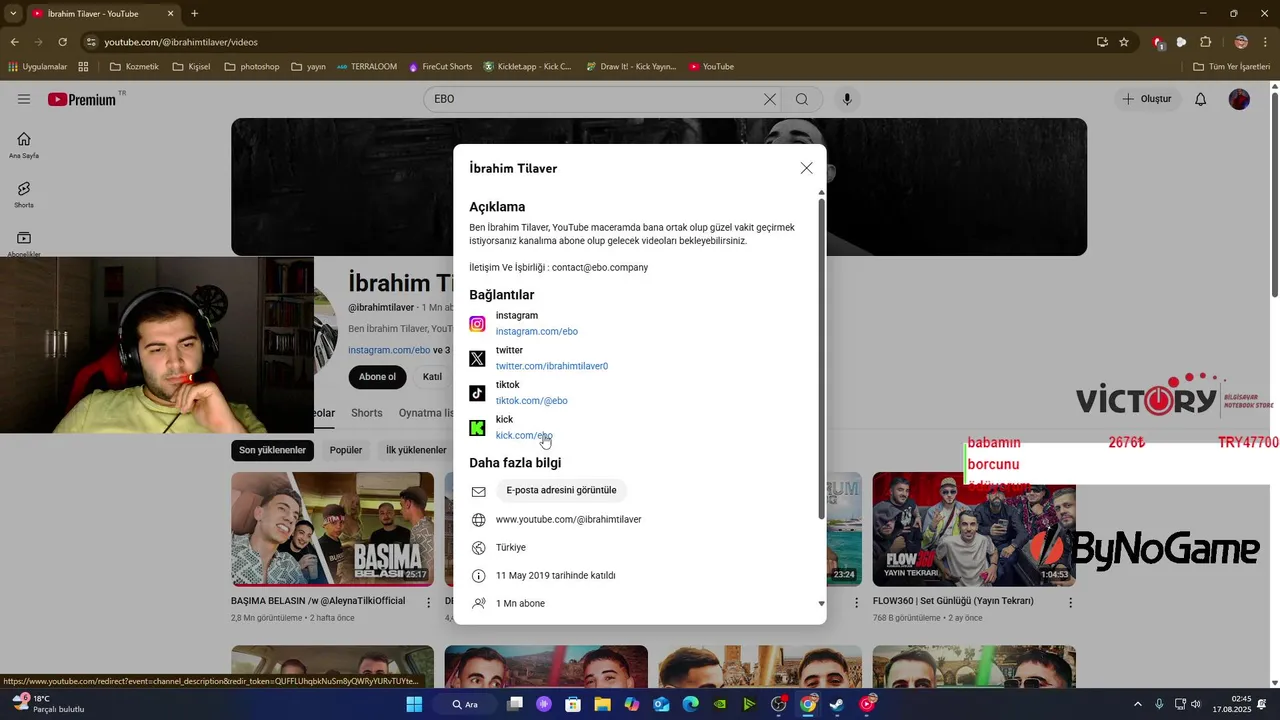Image resolution: width=1280 pixels, height=720 pixels.
Task: Open options menu for FLOW360 video
Action: (x=1070, y=603)
